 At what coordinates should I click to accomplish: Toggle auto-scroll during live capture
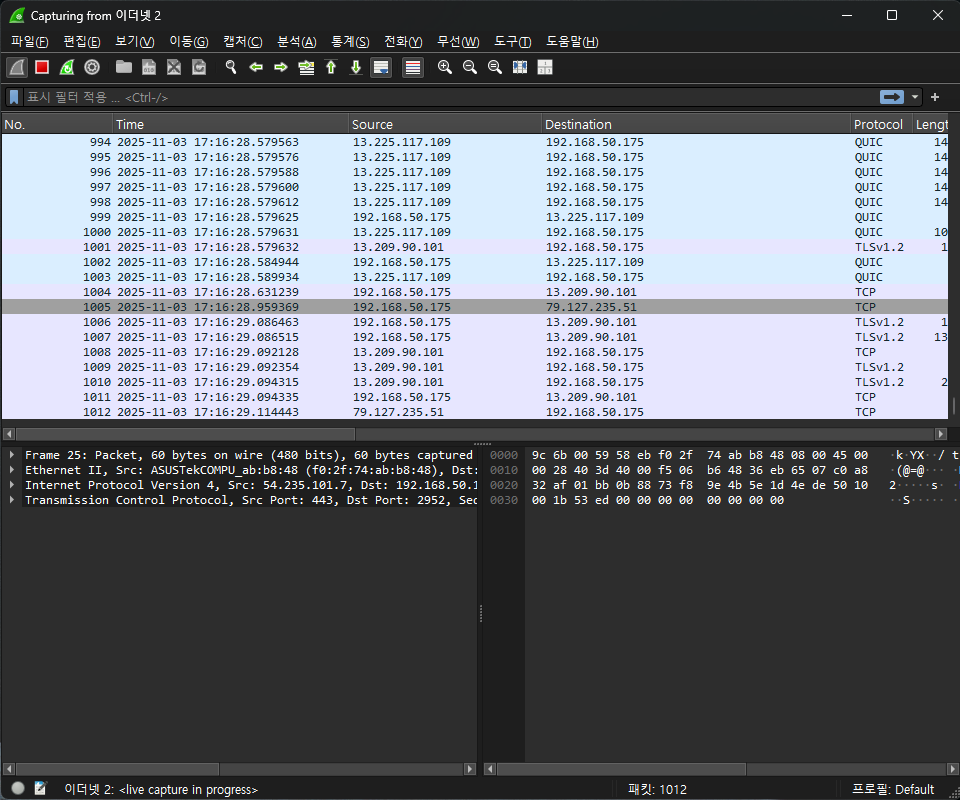(x=380, y=67)
